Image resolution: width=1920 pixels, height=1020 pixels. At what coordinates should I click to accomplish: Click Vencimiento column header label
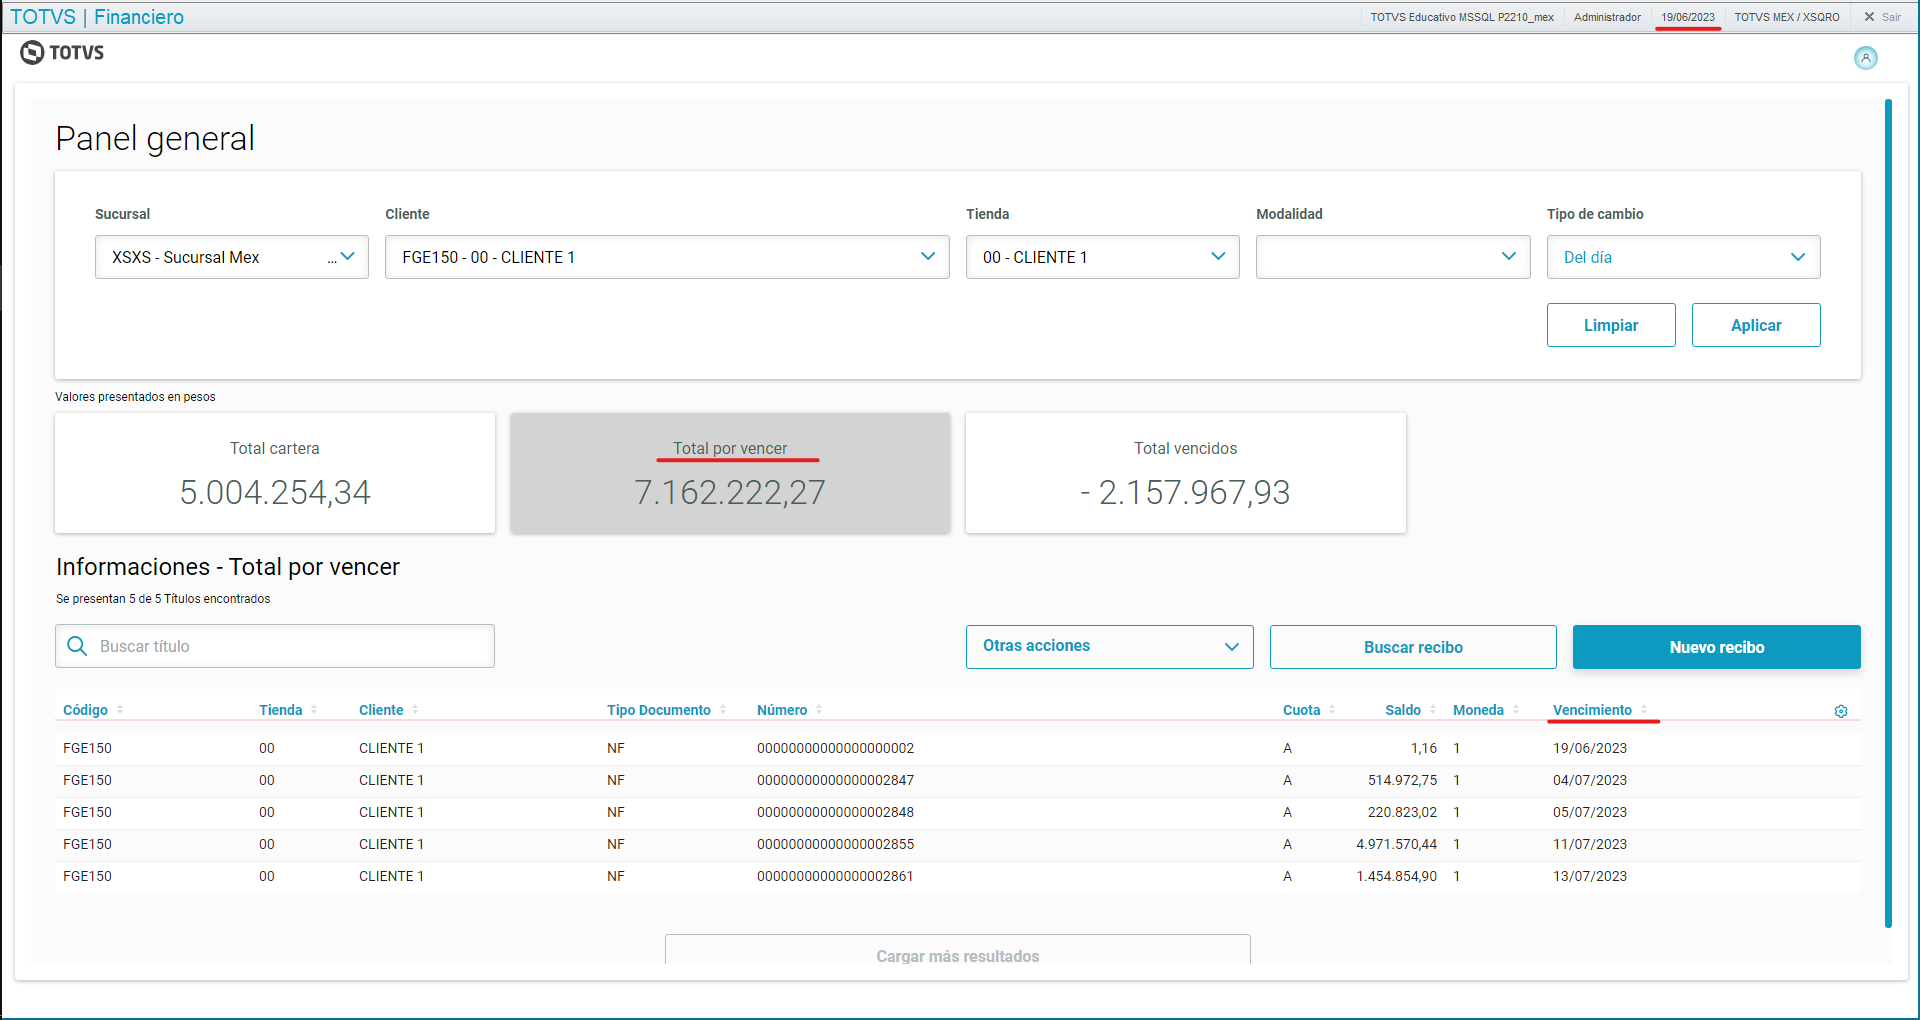[1592, 710]
